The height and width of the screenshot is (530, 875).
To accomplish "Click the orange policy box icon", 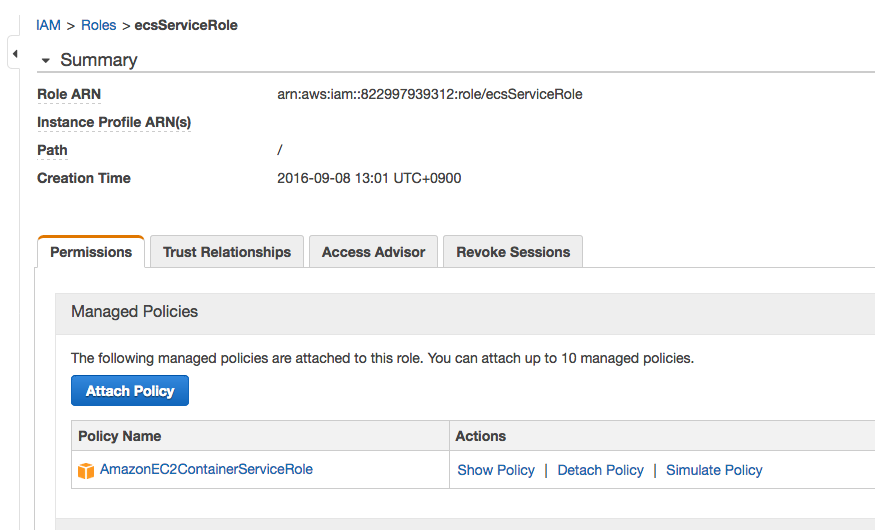I will [86, 470].
